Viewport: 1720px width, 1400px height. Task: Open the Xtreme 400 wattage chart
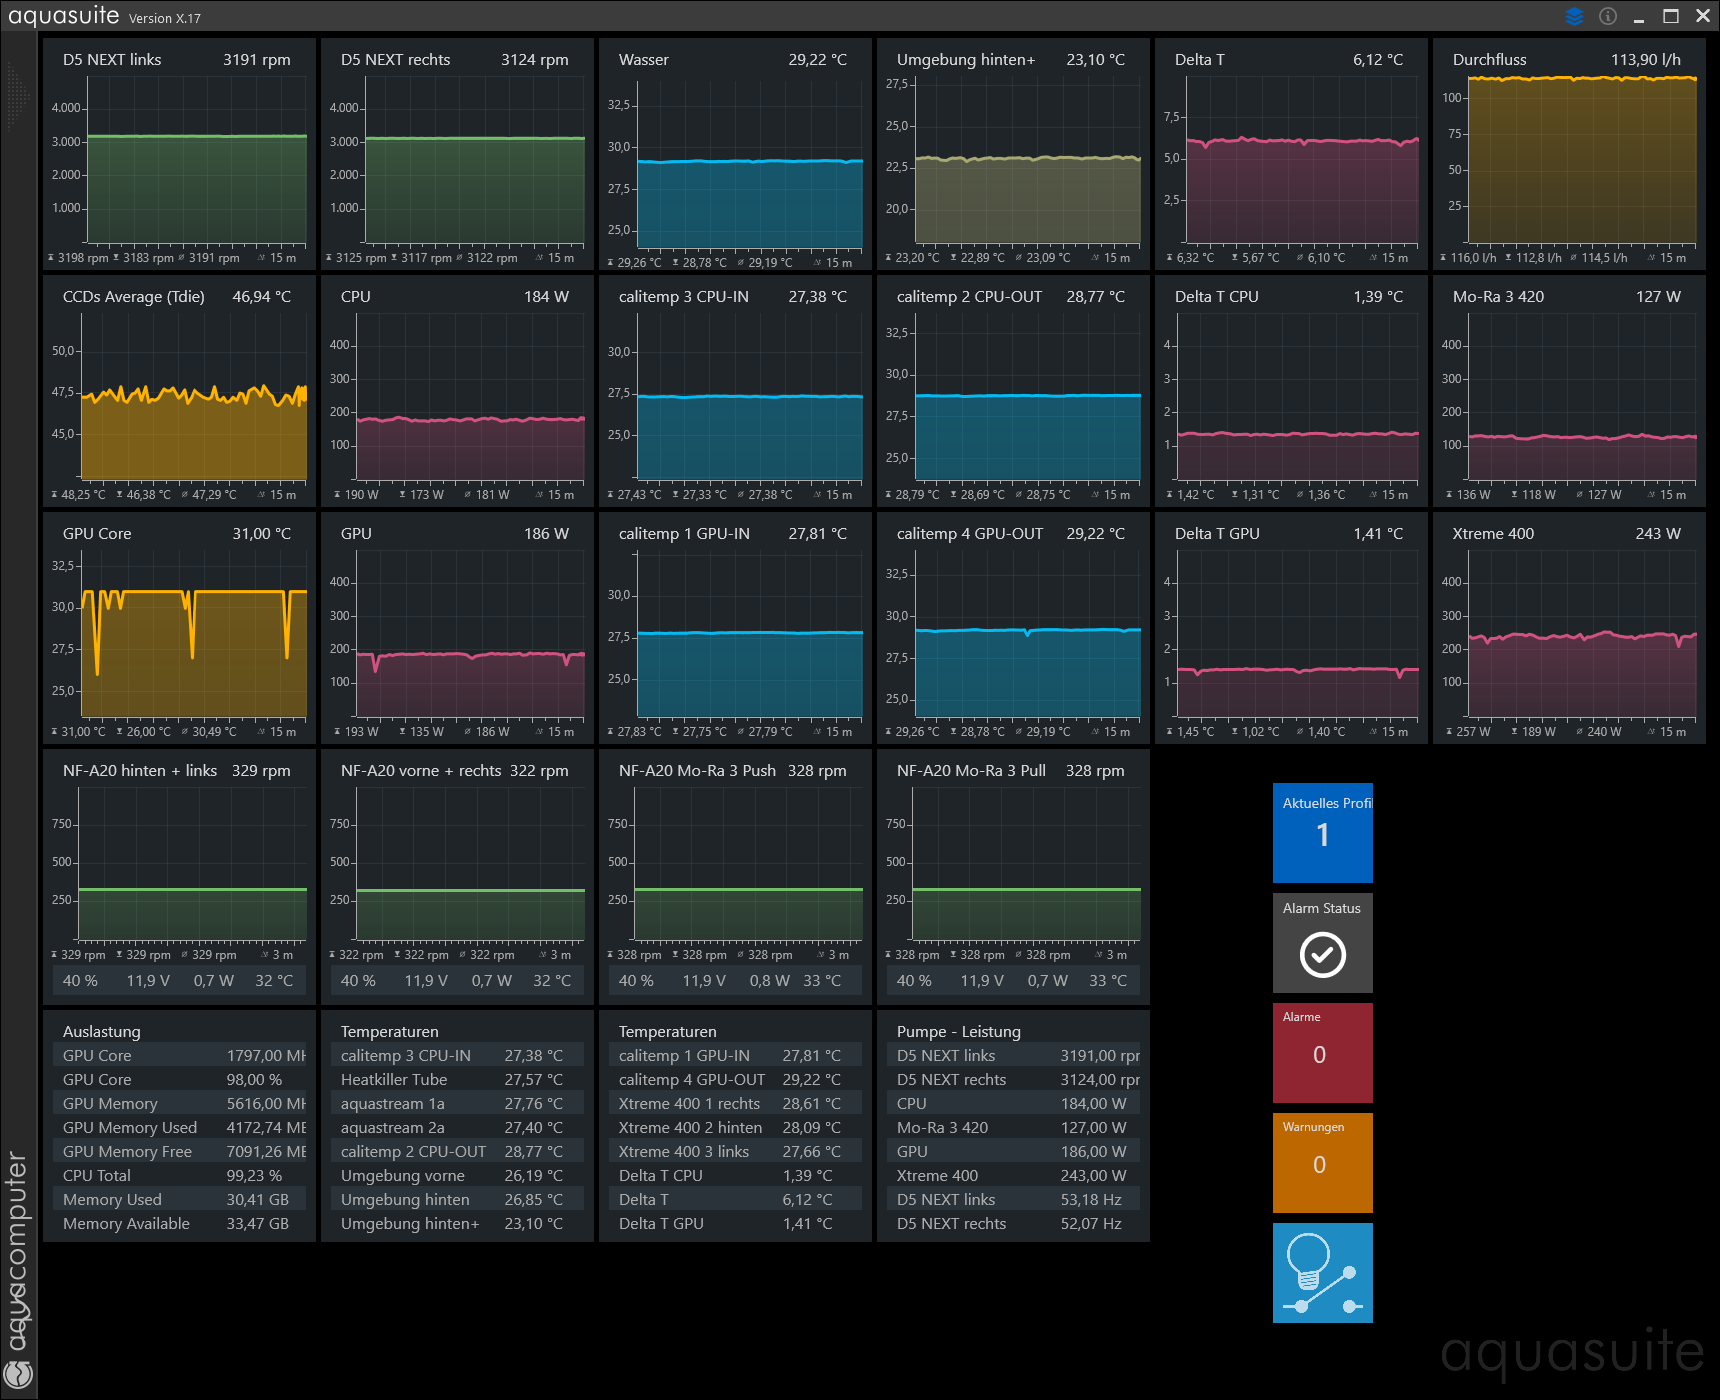click(x=1569, y=627)
